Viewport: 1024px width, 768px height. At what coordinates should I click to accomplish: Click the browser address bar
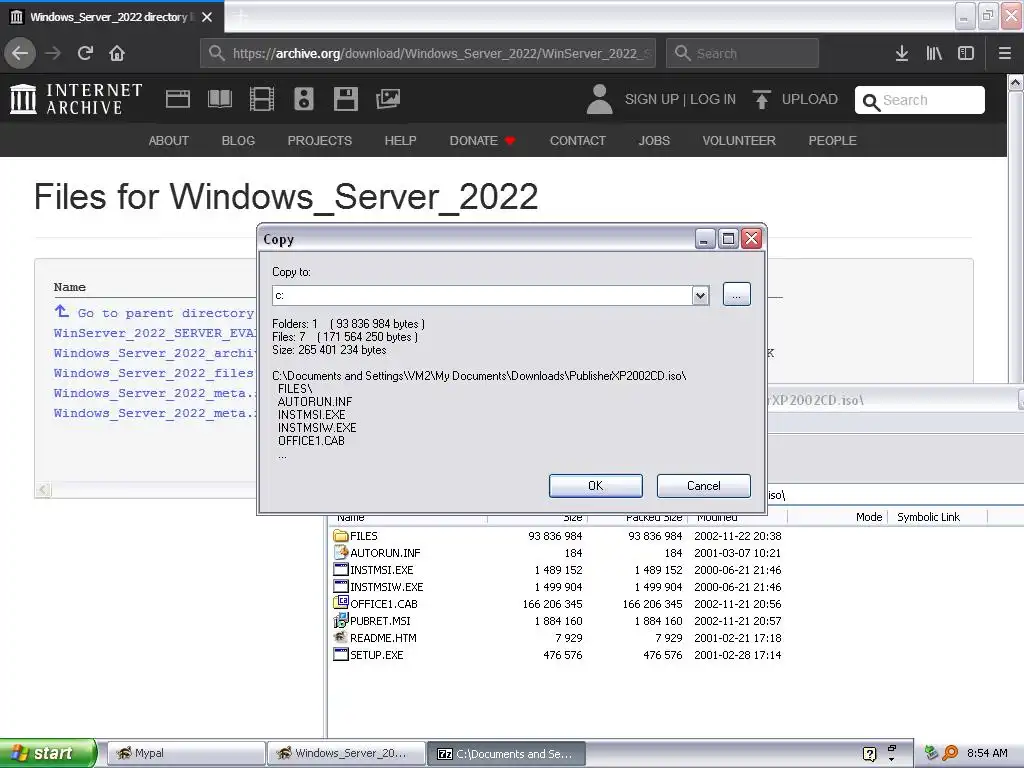tap(428, 54)
